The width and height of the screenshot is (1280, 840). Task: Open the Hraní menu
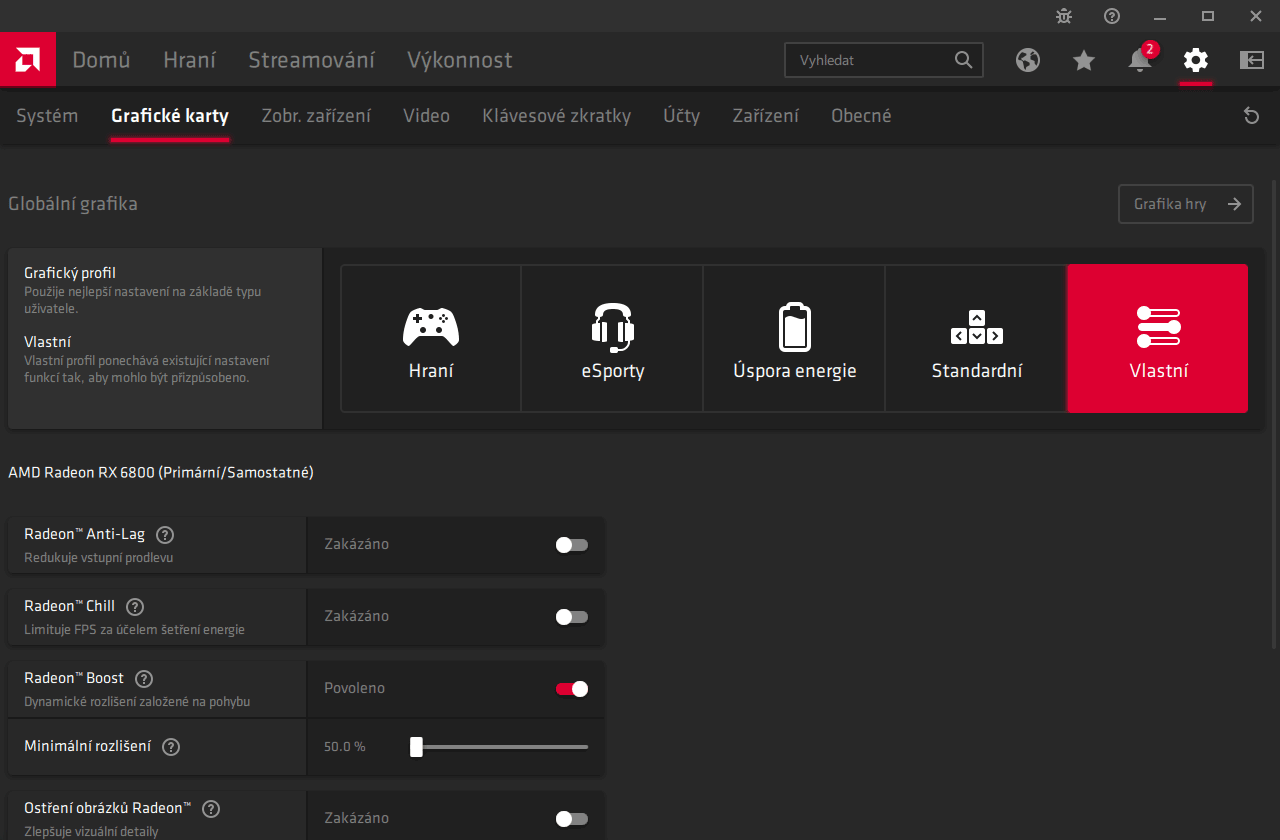[190, 60]
